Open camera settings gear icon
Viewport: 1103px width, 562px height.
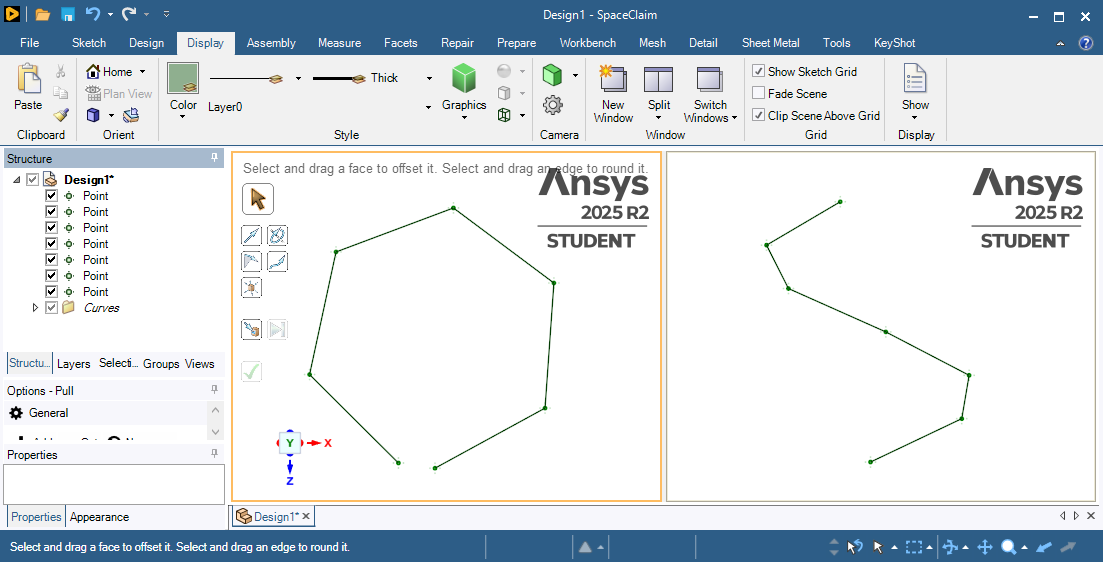pyautogui.click(x=553, y=105)
